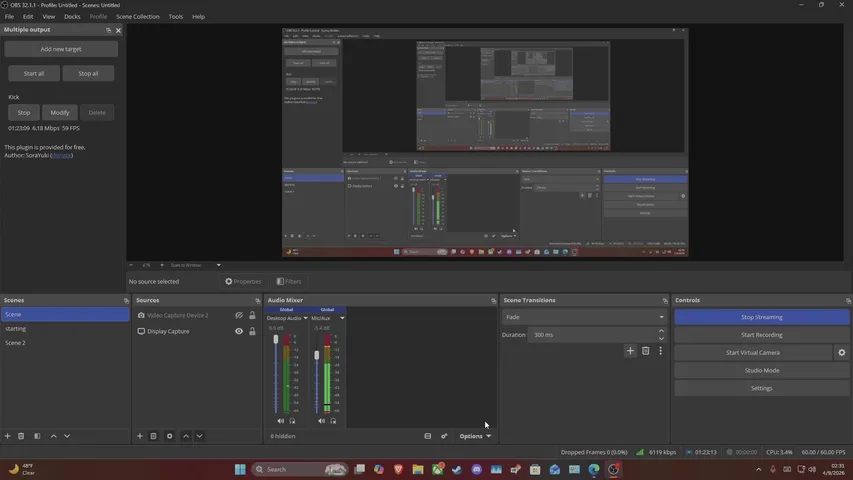Image resolution: width=853 pixels, height=480 pixels.
Task: Zoom out preview with minus icon
Action: [131, 265]
